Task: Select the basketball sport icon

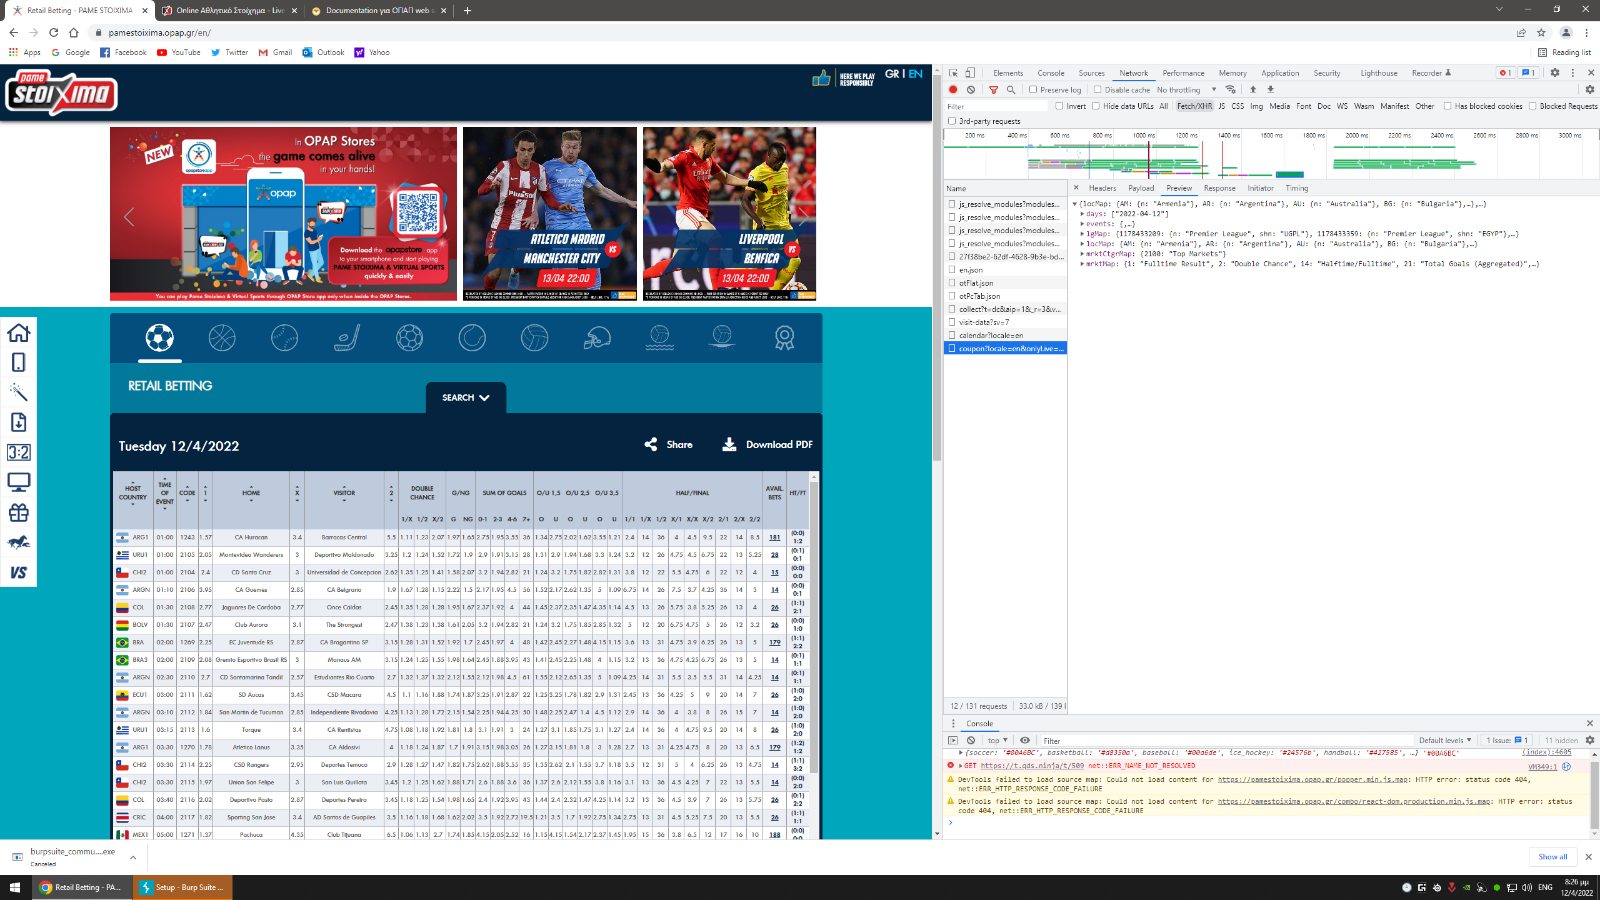Action: (222, 338)
